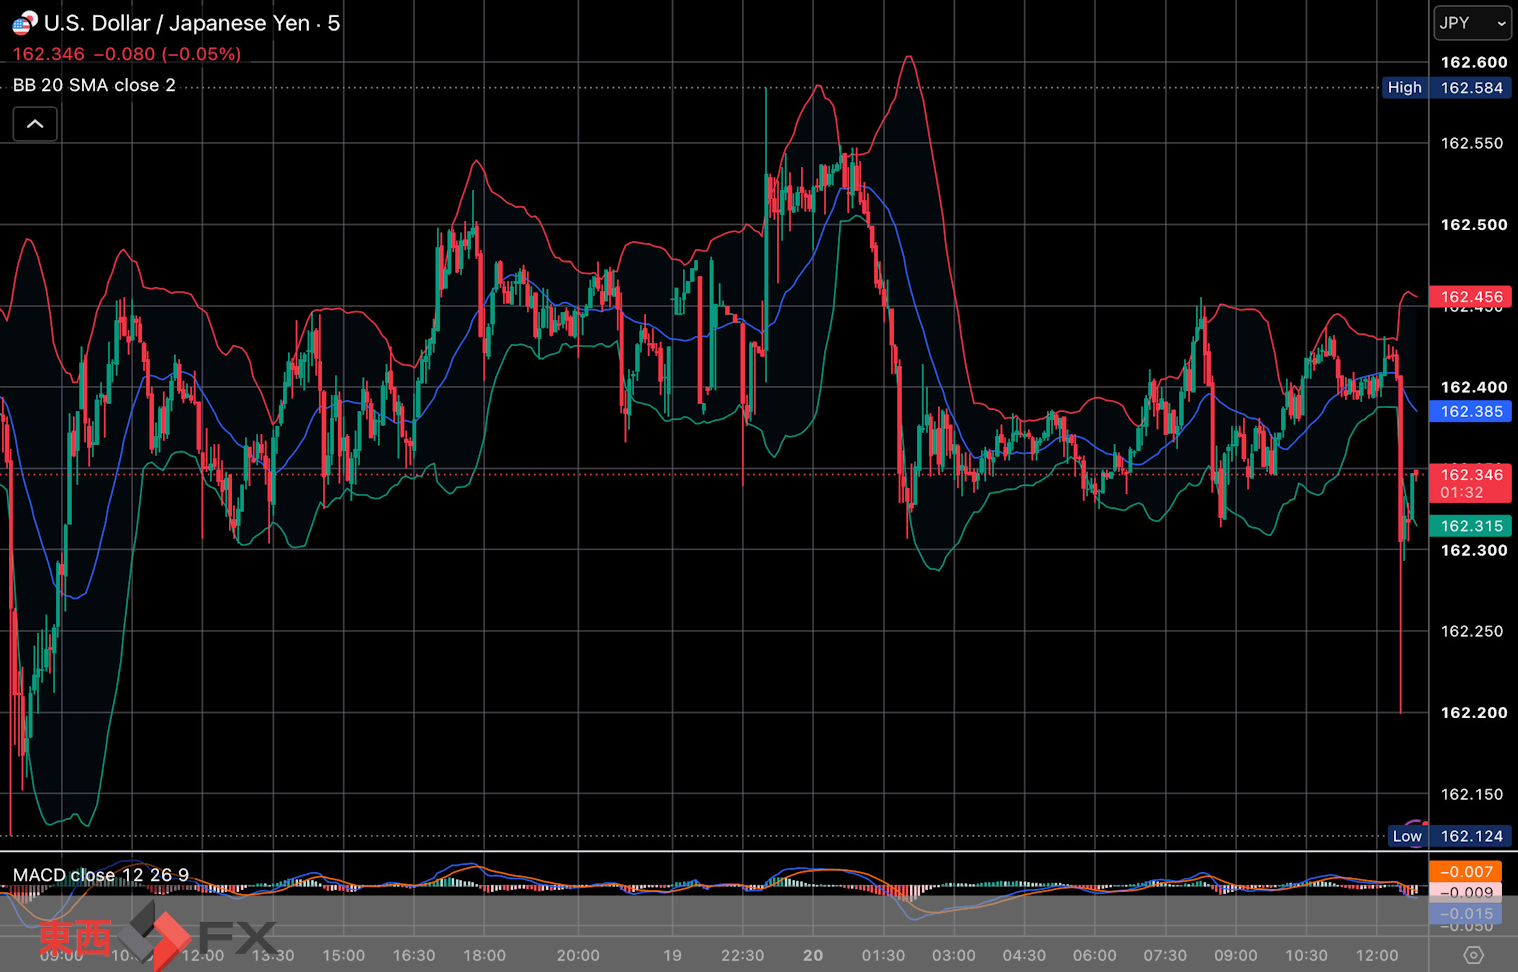Click the Low 162.124 price label
The width and height of the screenshot is (1518, 972).
click(x=1450, y=836)
